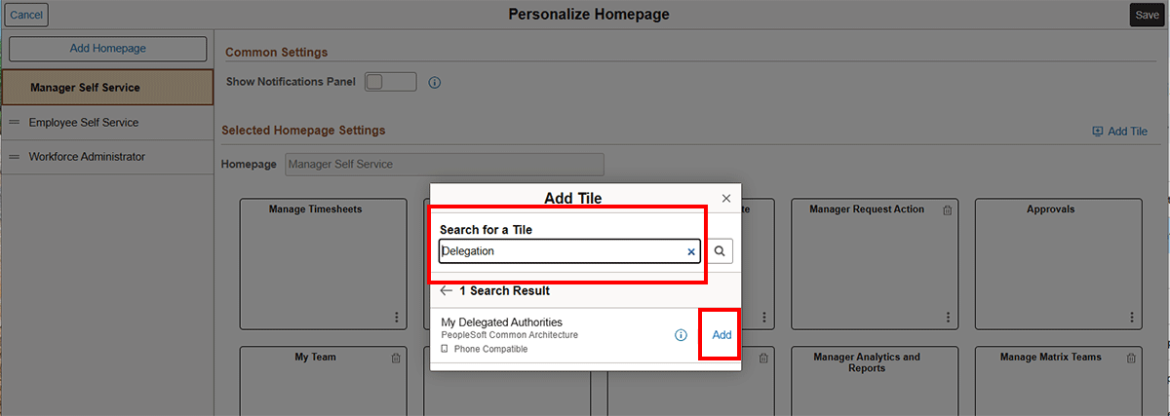Click the back arrow beside 1 Search Result
The height and width of the screenshot is (416, 1170).
coord(446,291)
